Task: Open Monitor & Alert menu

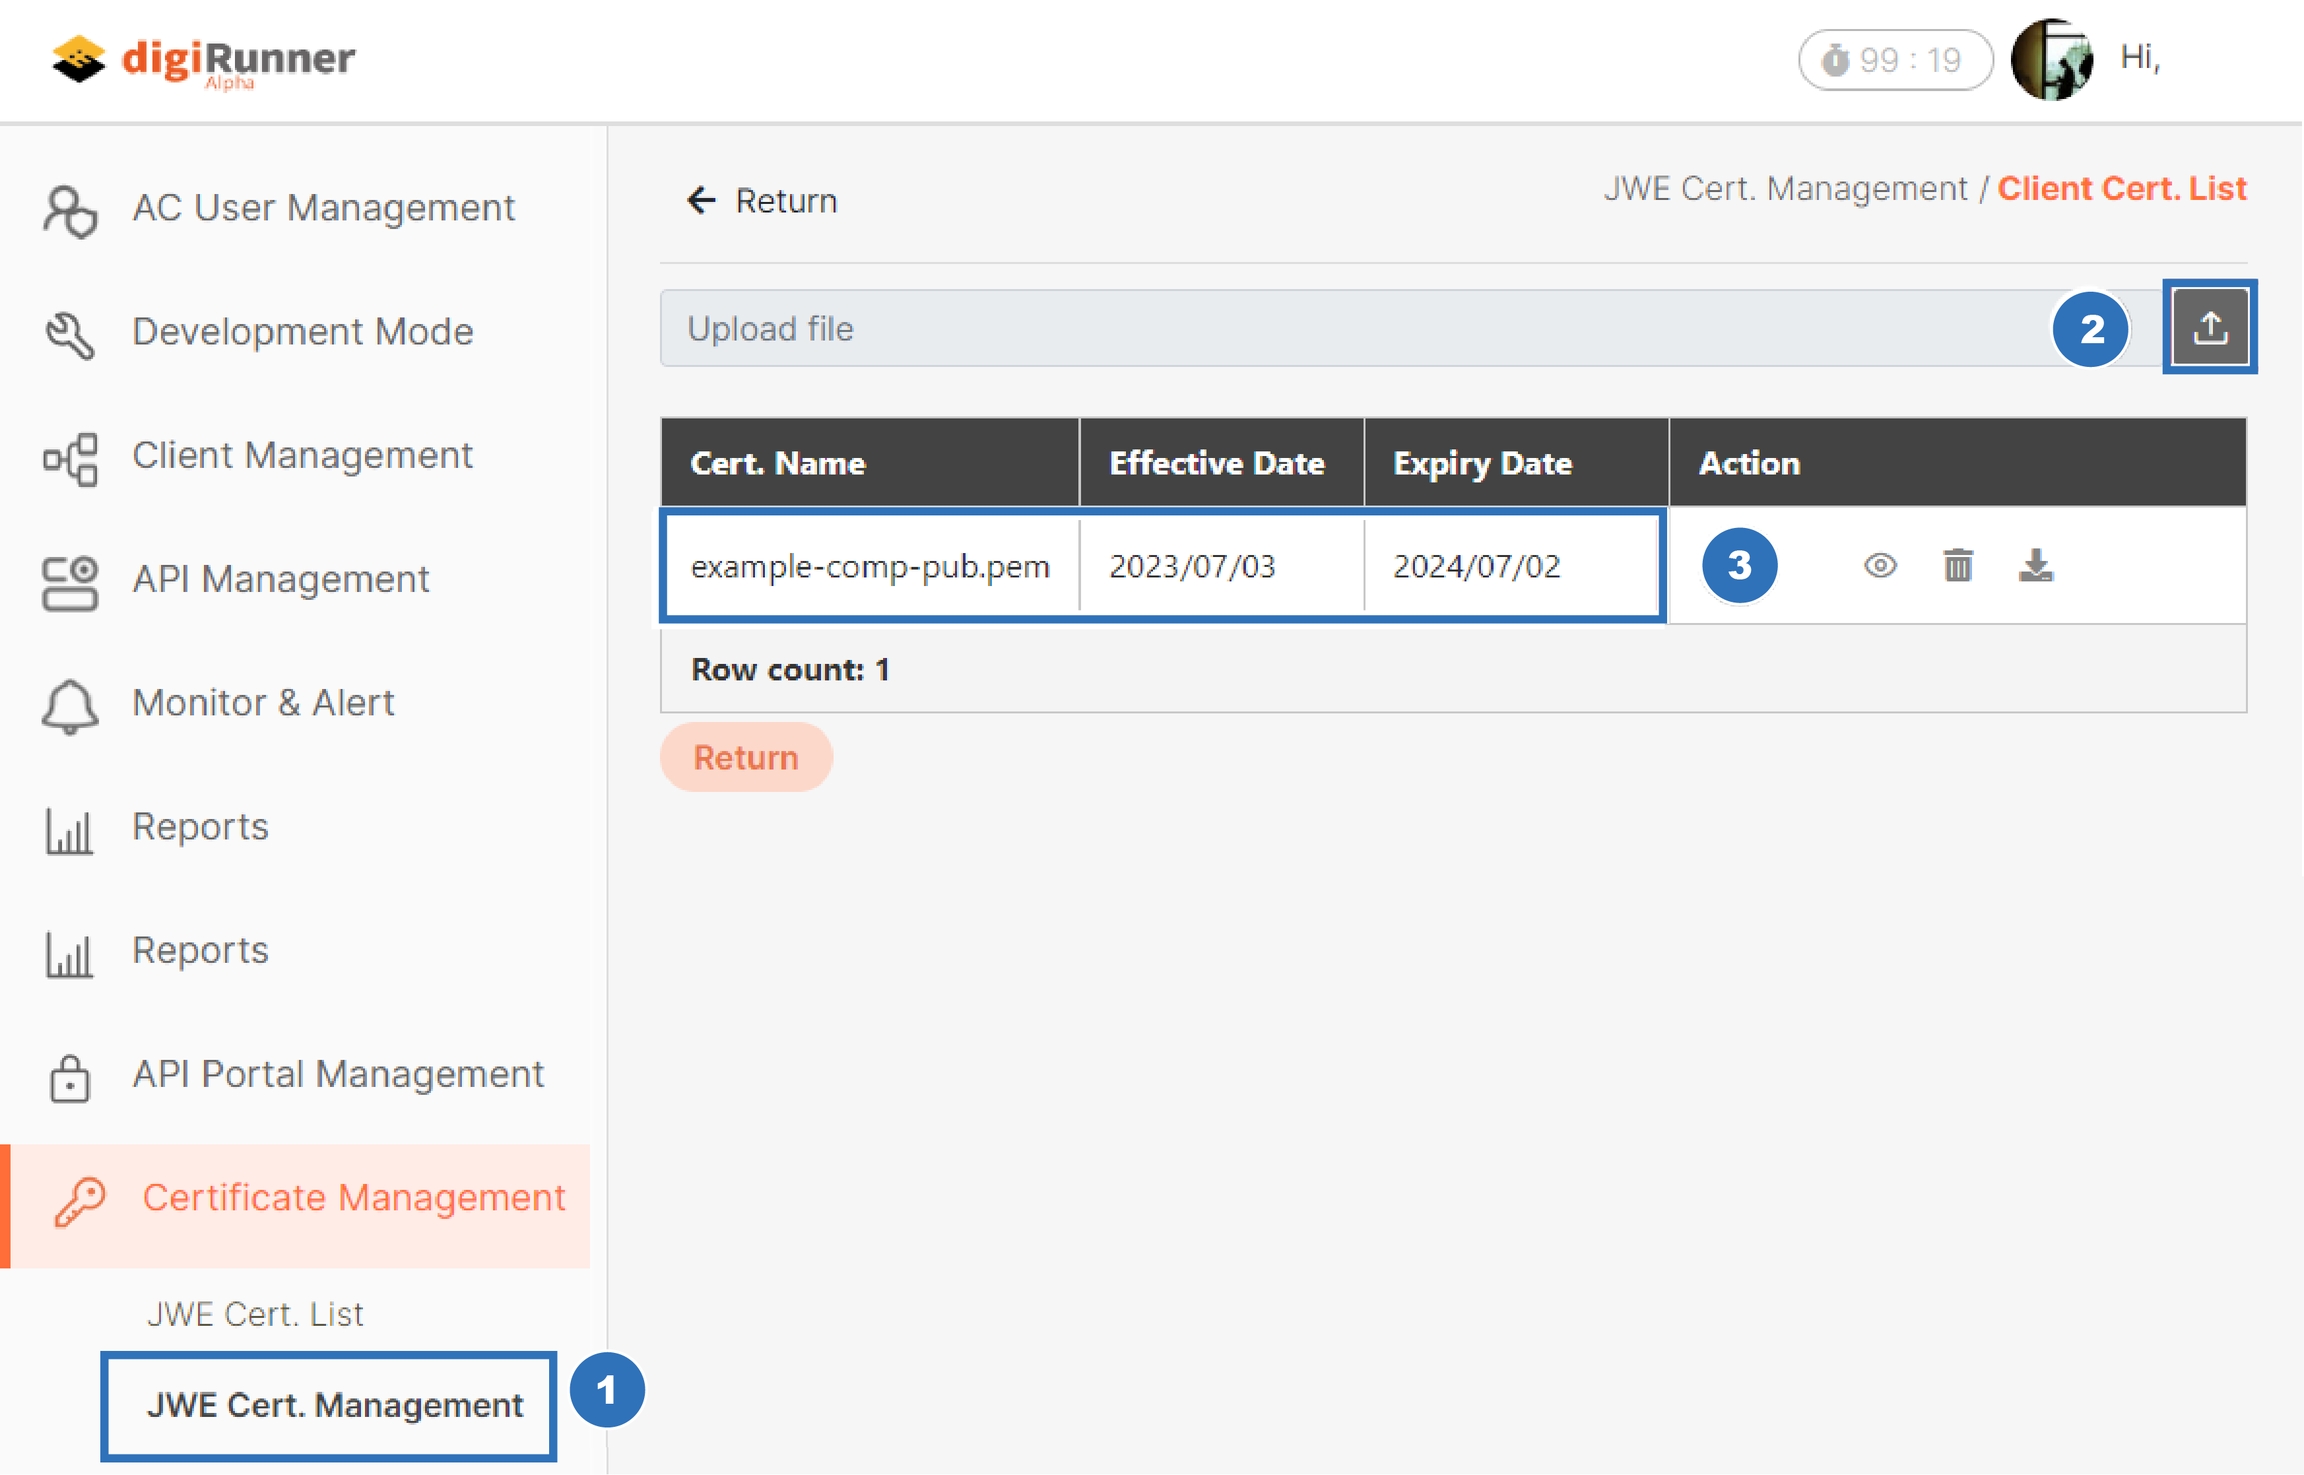Action: pos(263,703)
